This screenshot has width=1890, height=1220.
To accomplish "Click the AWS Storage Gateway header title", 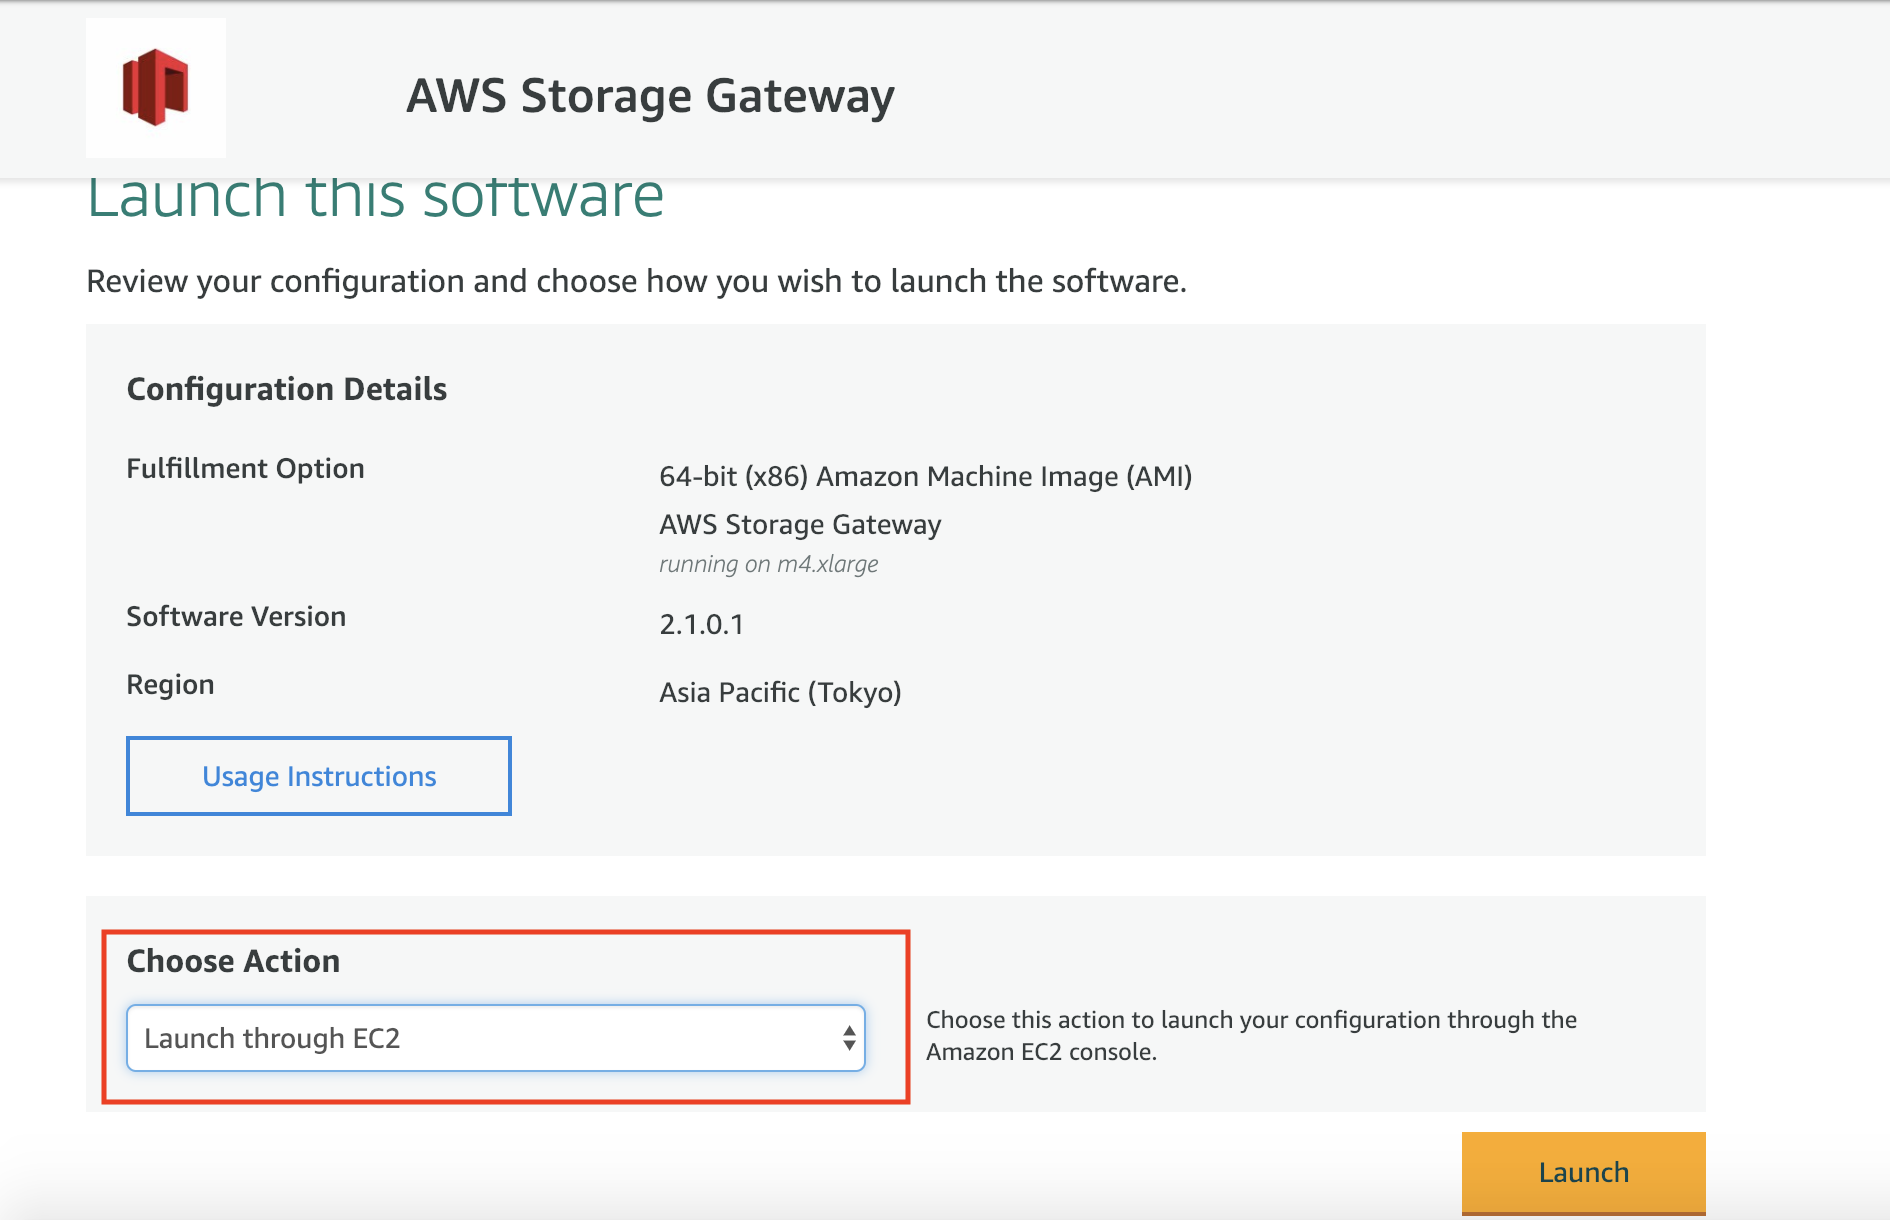I will tap(649, 96).
